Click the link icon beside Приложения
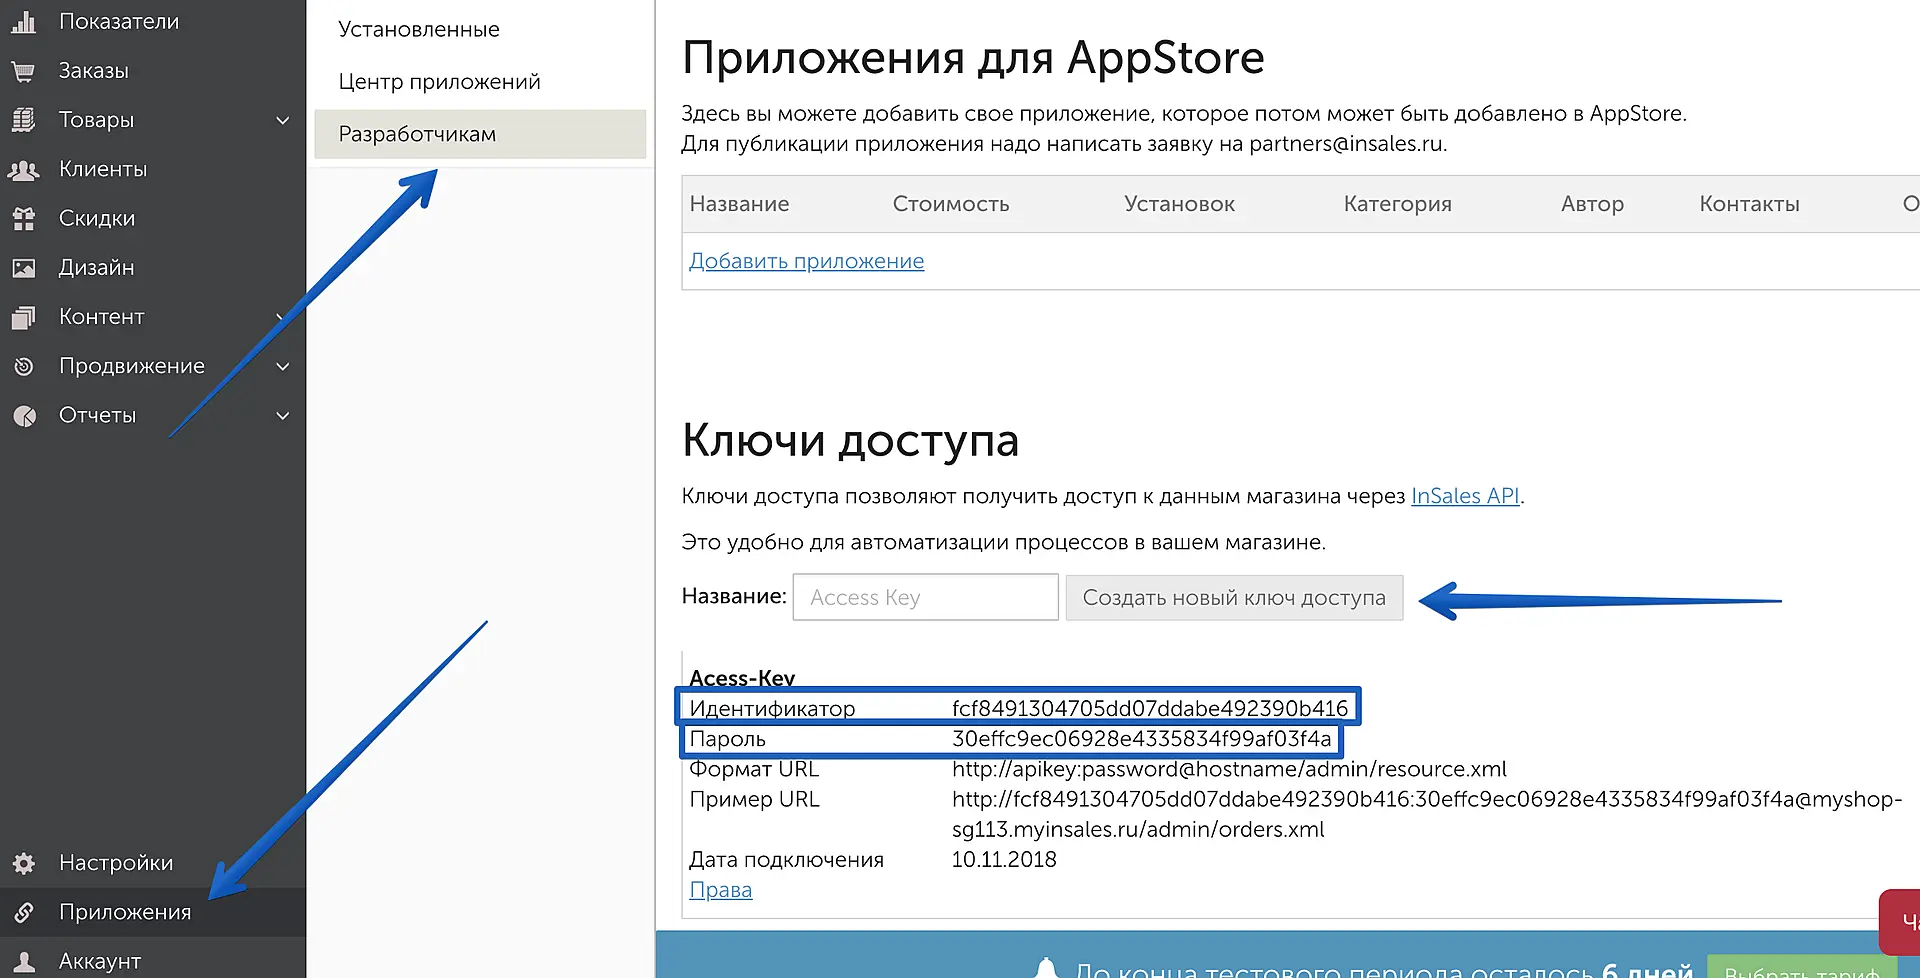The width and height of the screenshot is (1920, 978). click(23, 912)
